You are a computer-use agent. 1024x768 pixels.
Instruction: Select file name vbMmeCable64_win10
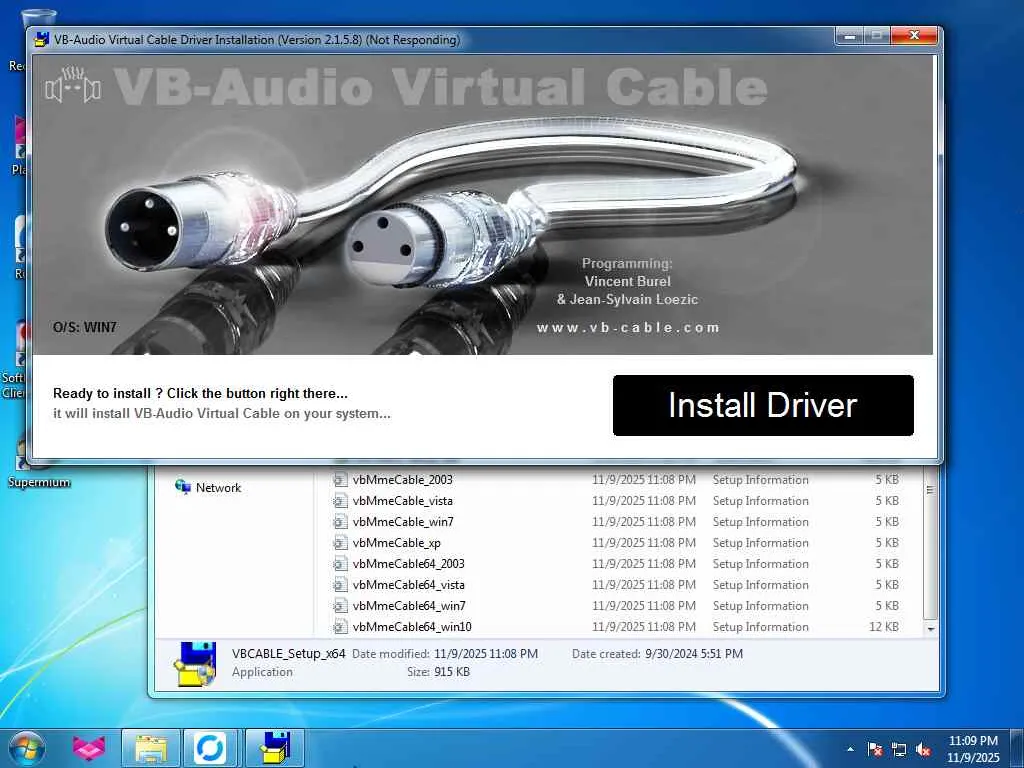[412, 626]
